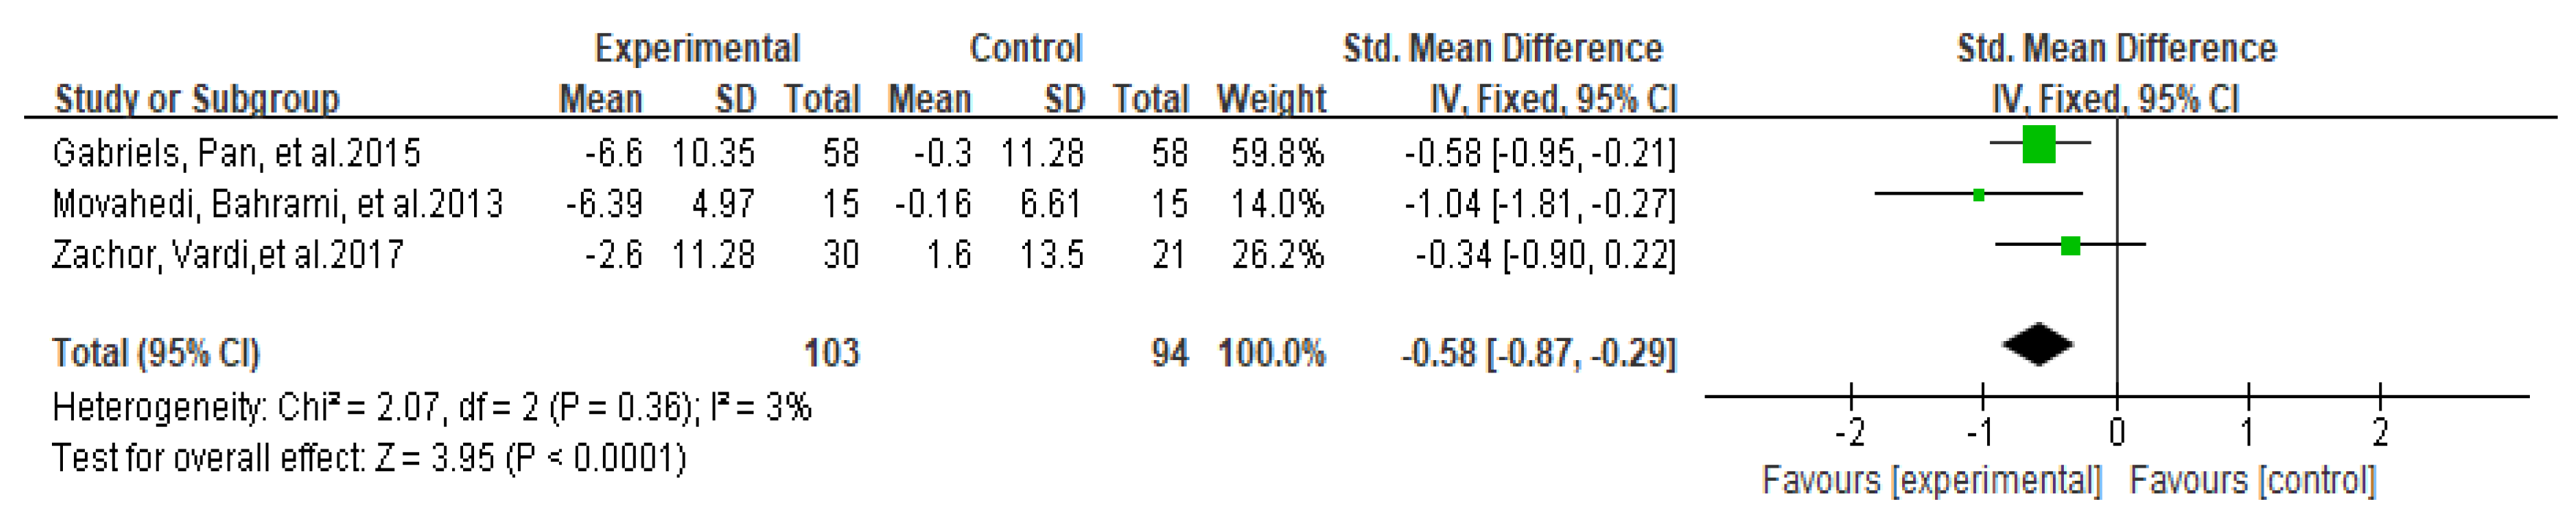Click the Heterogeneity statistics line

pos(431,407)
